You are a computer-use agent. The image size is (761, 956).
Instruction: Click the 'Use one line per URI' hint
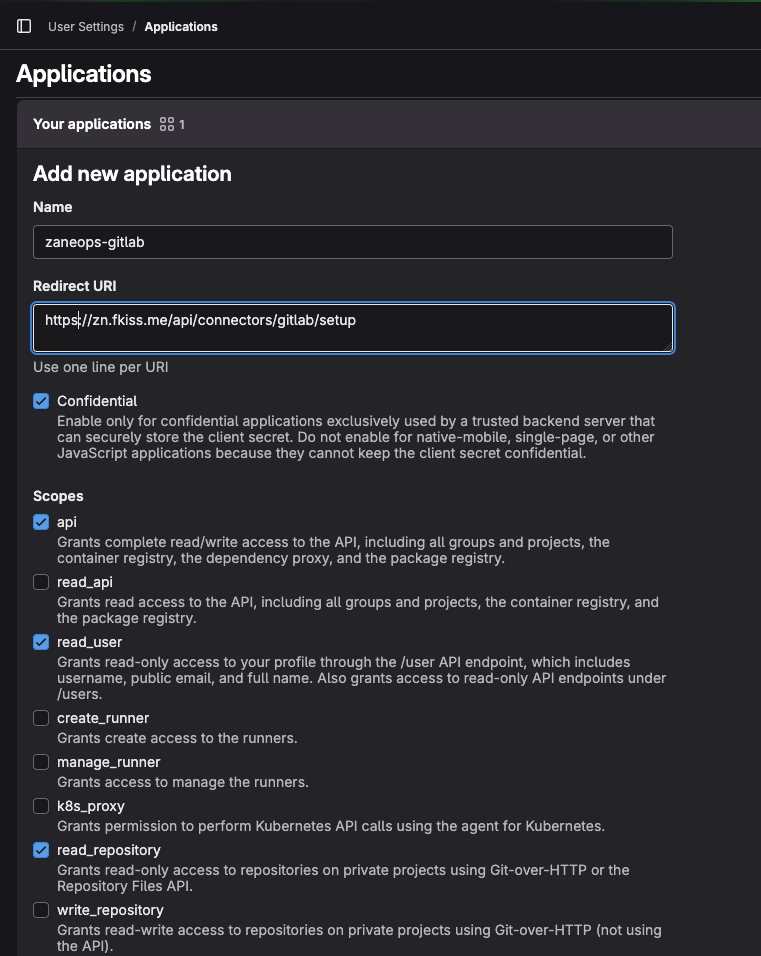(x=101, y=367)
